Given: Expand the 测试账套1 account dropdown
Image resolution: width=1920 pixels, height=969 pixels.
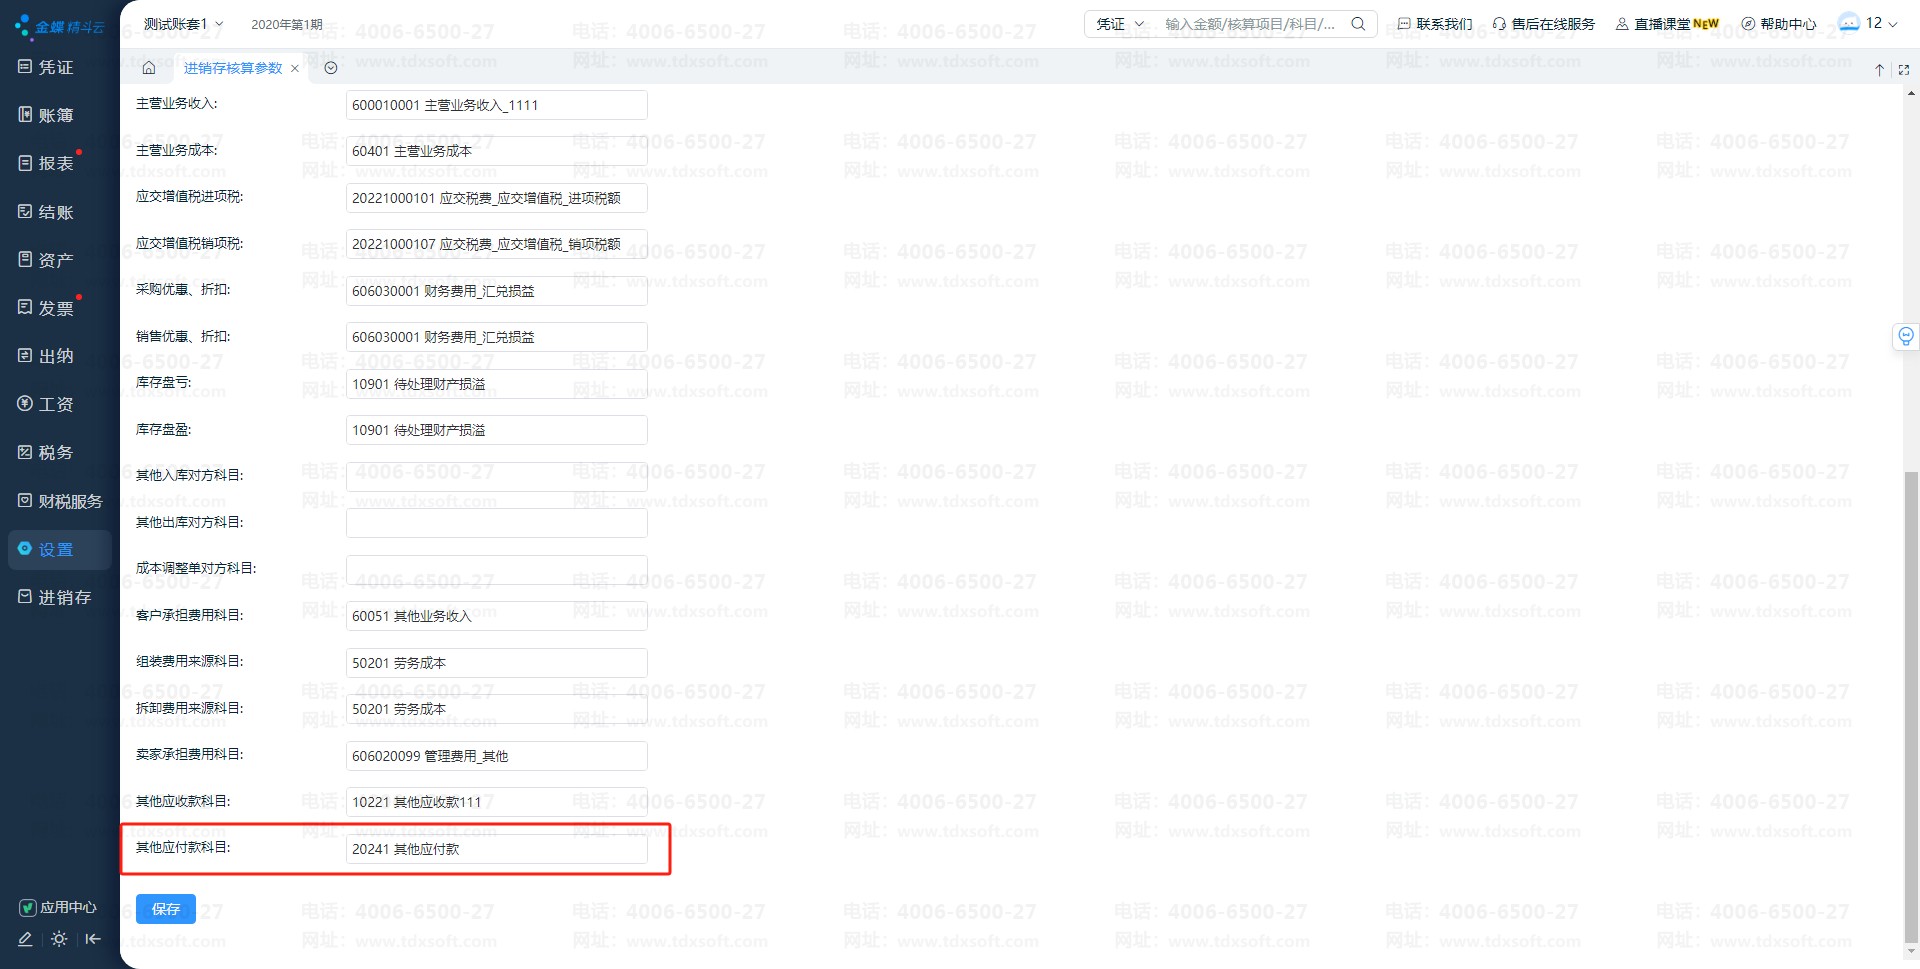Looking at the screenshot, I should 184,24.
